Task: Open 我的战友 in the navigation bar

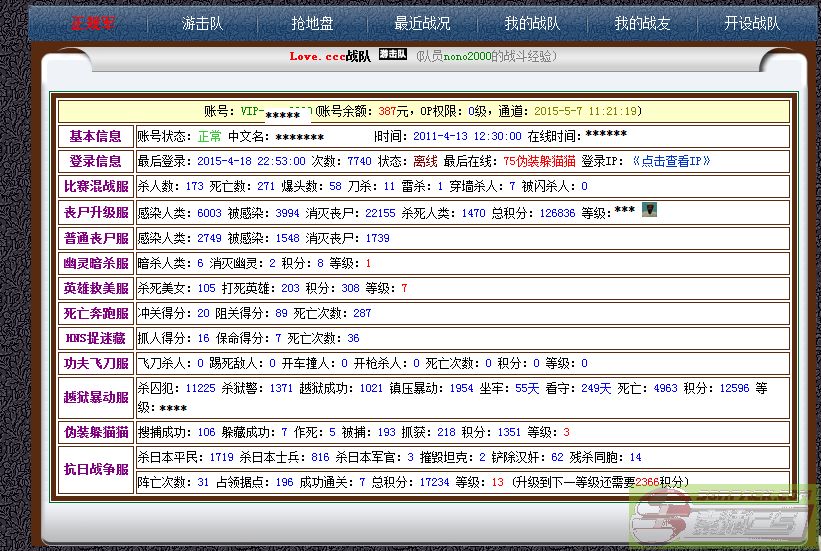Action: pyautogui.click(x=642, y=23)
